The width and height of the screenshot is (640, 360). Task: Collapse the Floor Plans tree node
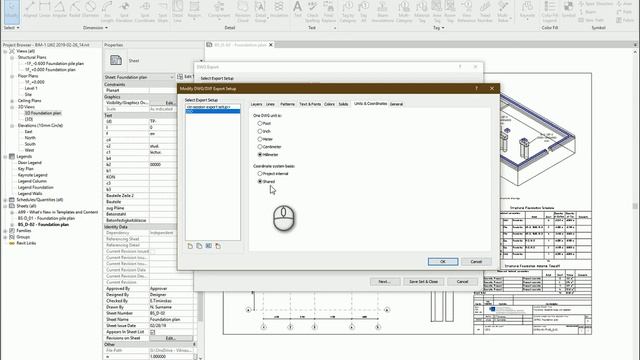click(x=12, y=76)
